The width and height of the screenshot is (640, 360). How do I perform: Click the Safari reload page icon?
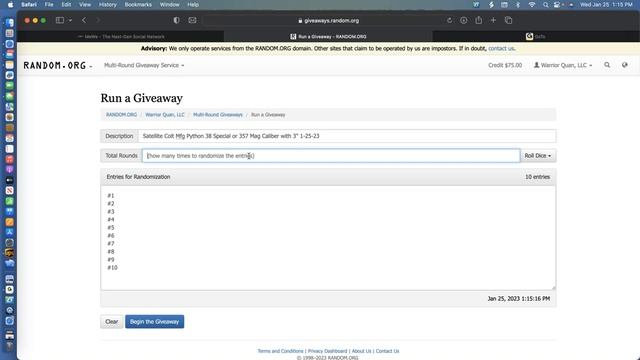tap(449, 20)
